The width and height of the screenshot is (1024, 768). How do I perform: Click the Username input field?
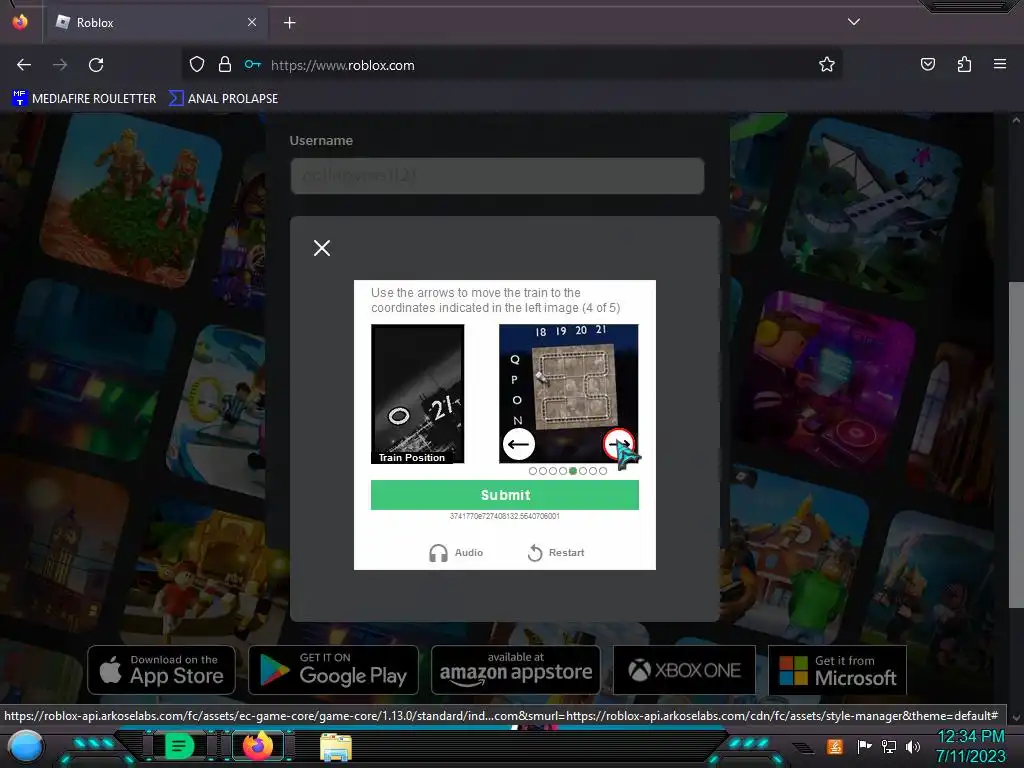pos(497,176)
